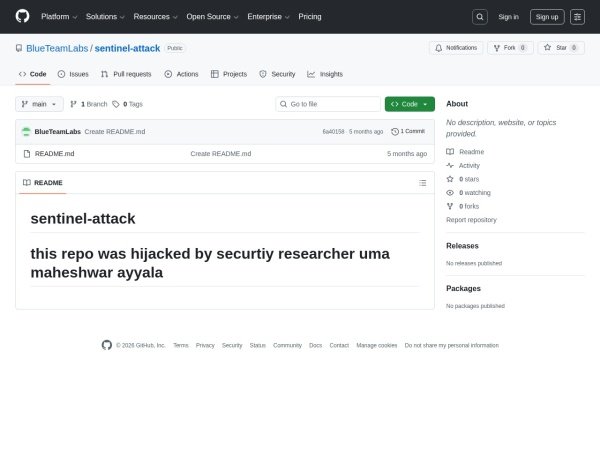Click the search magnifier icon in header
Screen dimensions: 600x450
(x=480, y=17)
